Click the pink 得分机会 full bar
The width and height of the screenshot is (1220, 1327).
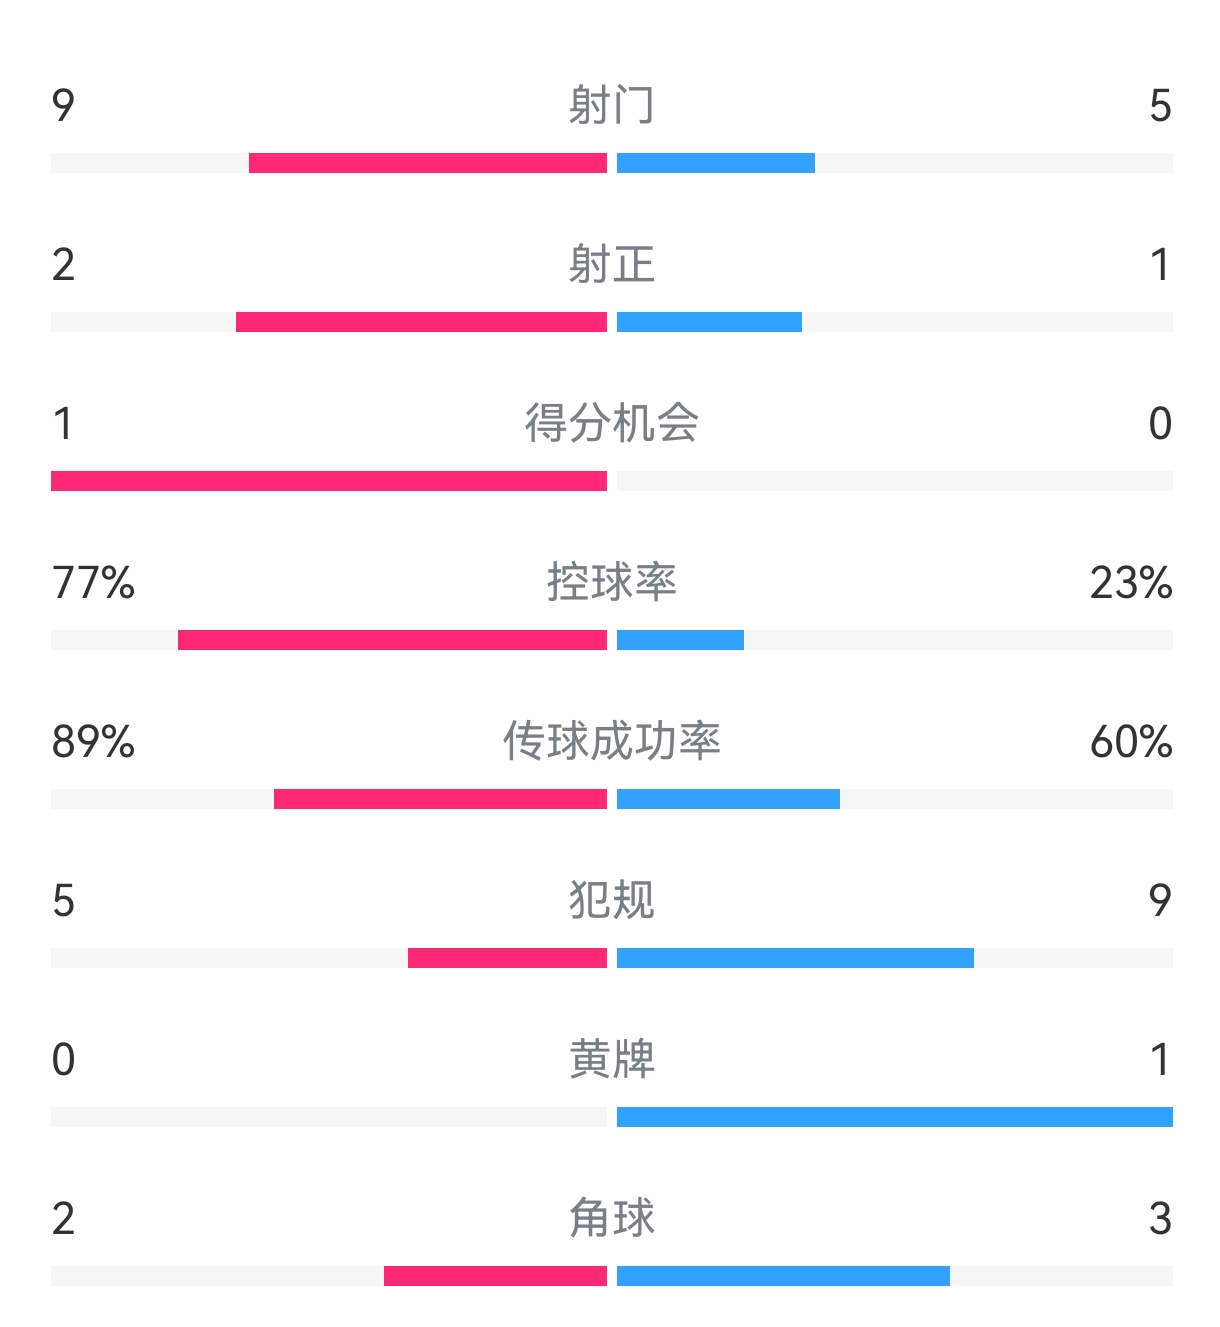(329, 481)
